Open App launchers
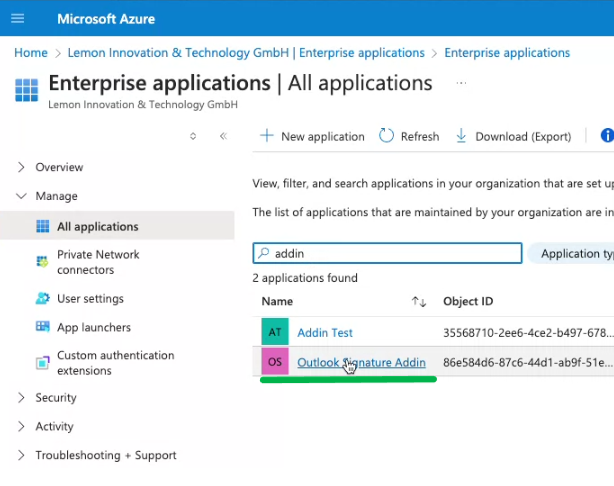 pos(94,327)
